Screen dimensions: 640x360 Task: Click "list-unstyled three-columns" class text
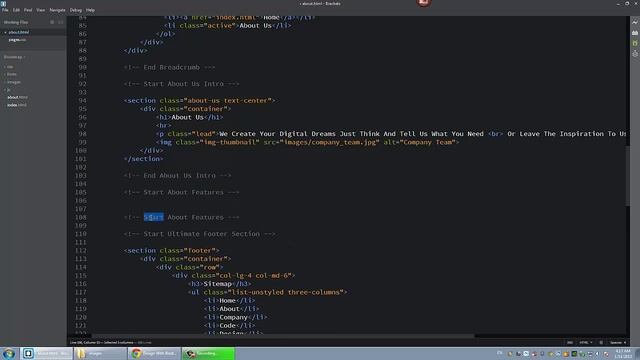(x=287, y=292)
